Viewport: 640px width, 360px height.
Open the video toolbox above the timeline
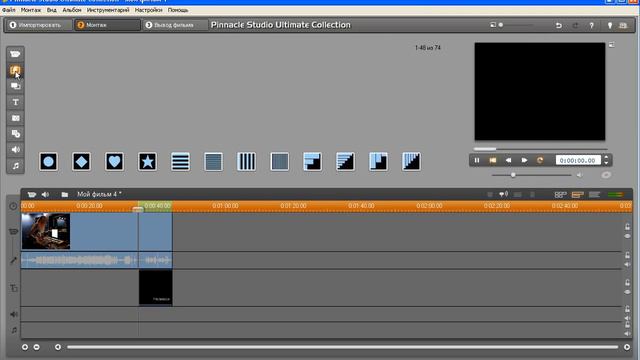pyautogui.click(x=31, y=195)
